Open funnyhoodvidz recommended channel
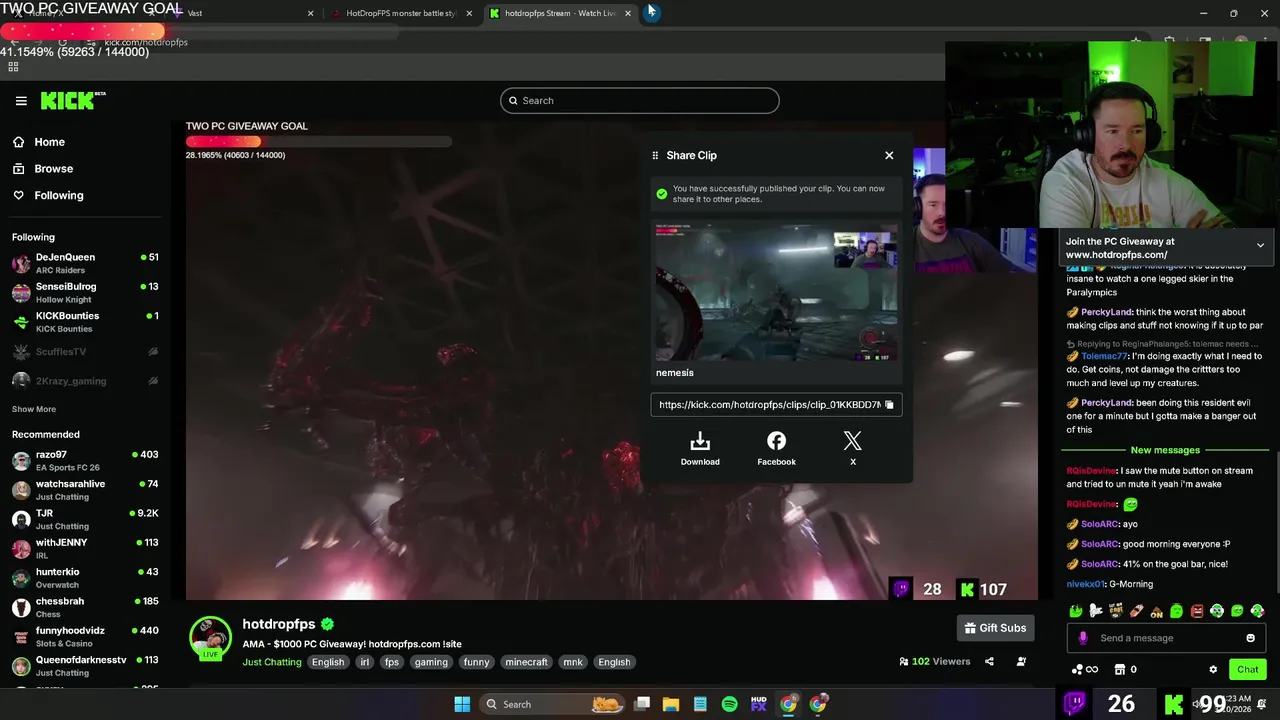 pyautogui.click(x=85, y=637)
